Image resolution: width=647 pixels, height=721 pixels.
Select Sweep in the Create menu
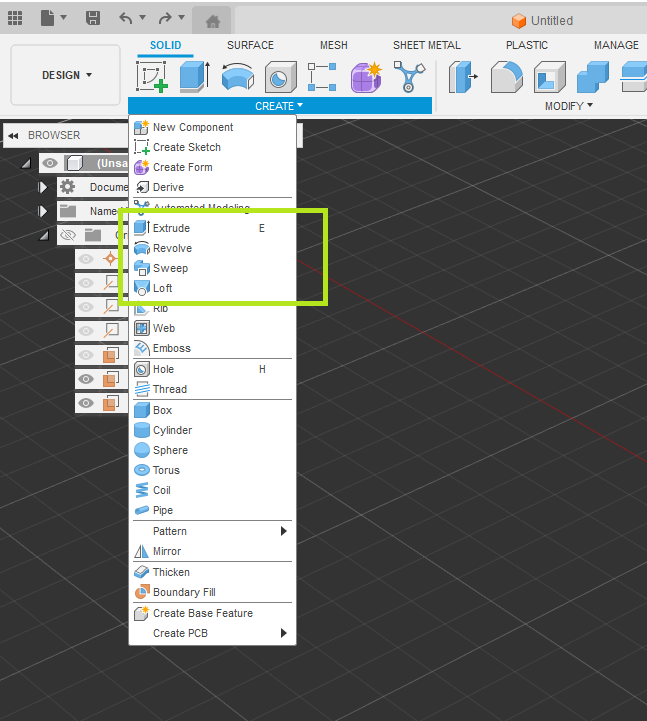[x=212, y=268]
